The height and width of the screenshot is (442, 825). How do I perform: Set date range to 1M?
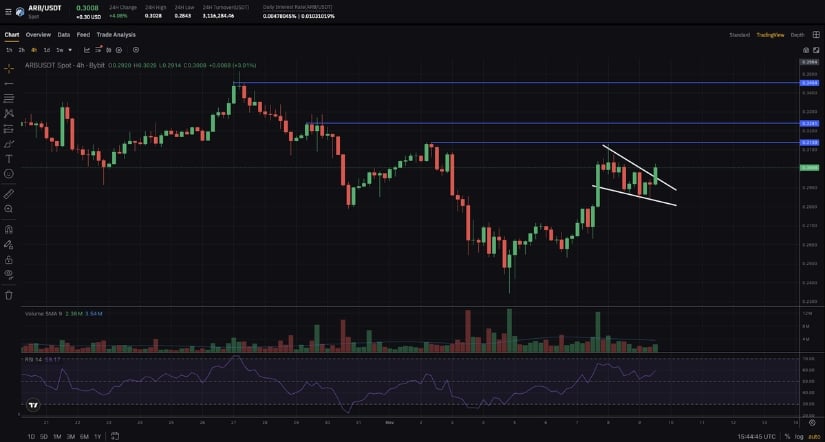[x=57, y=436]
